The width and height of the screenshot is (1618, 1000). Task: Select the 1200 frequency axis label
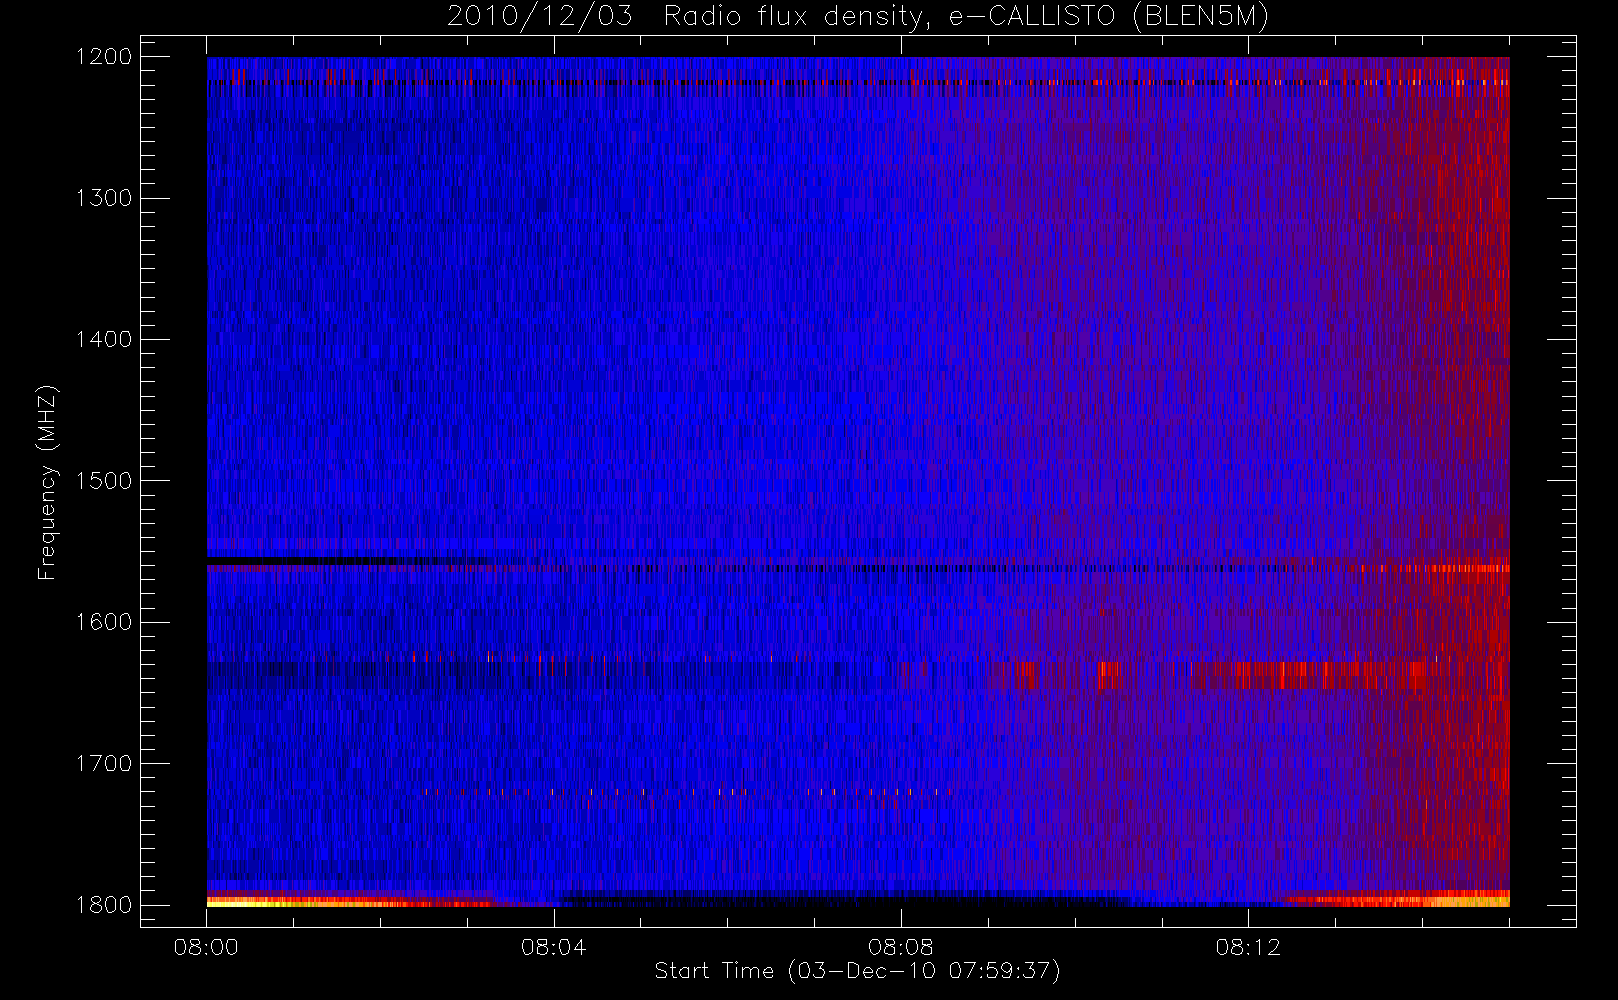click(104, 57)
